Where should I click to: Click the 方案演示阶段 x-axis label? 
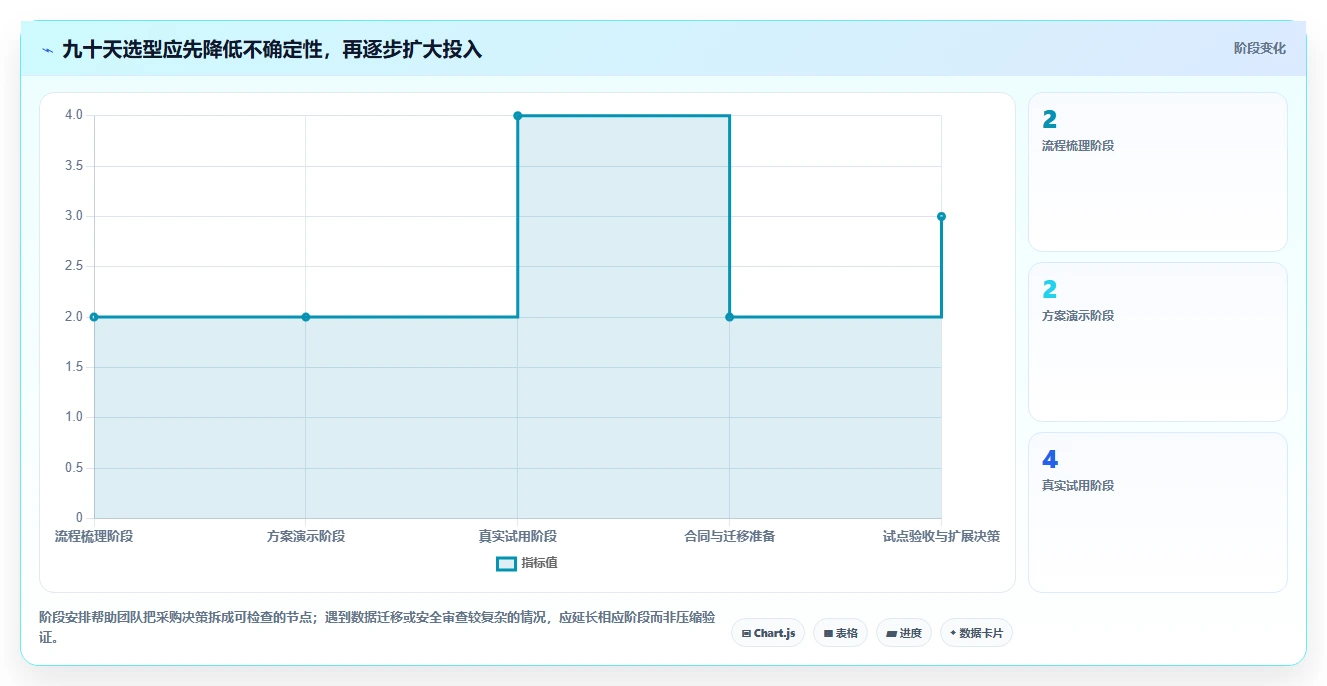306,536
